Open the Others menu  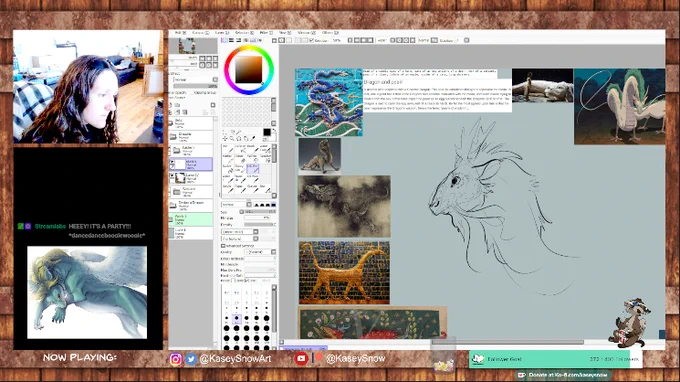330,33
